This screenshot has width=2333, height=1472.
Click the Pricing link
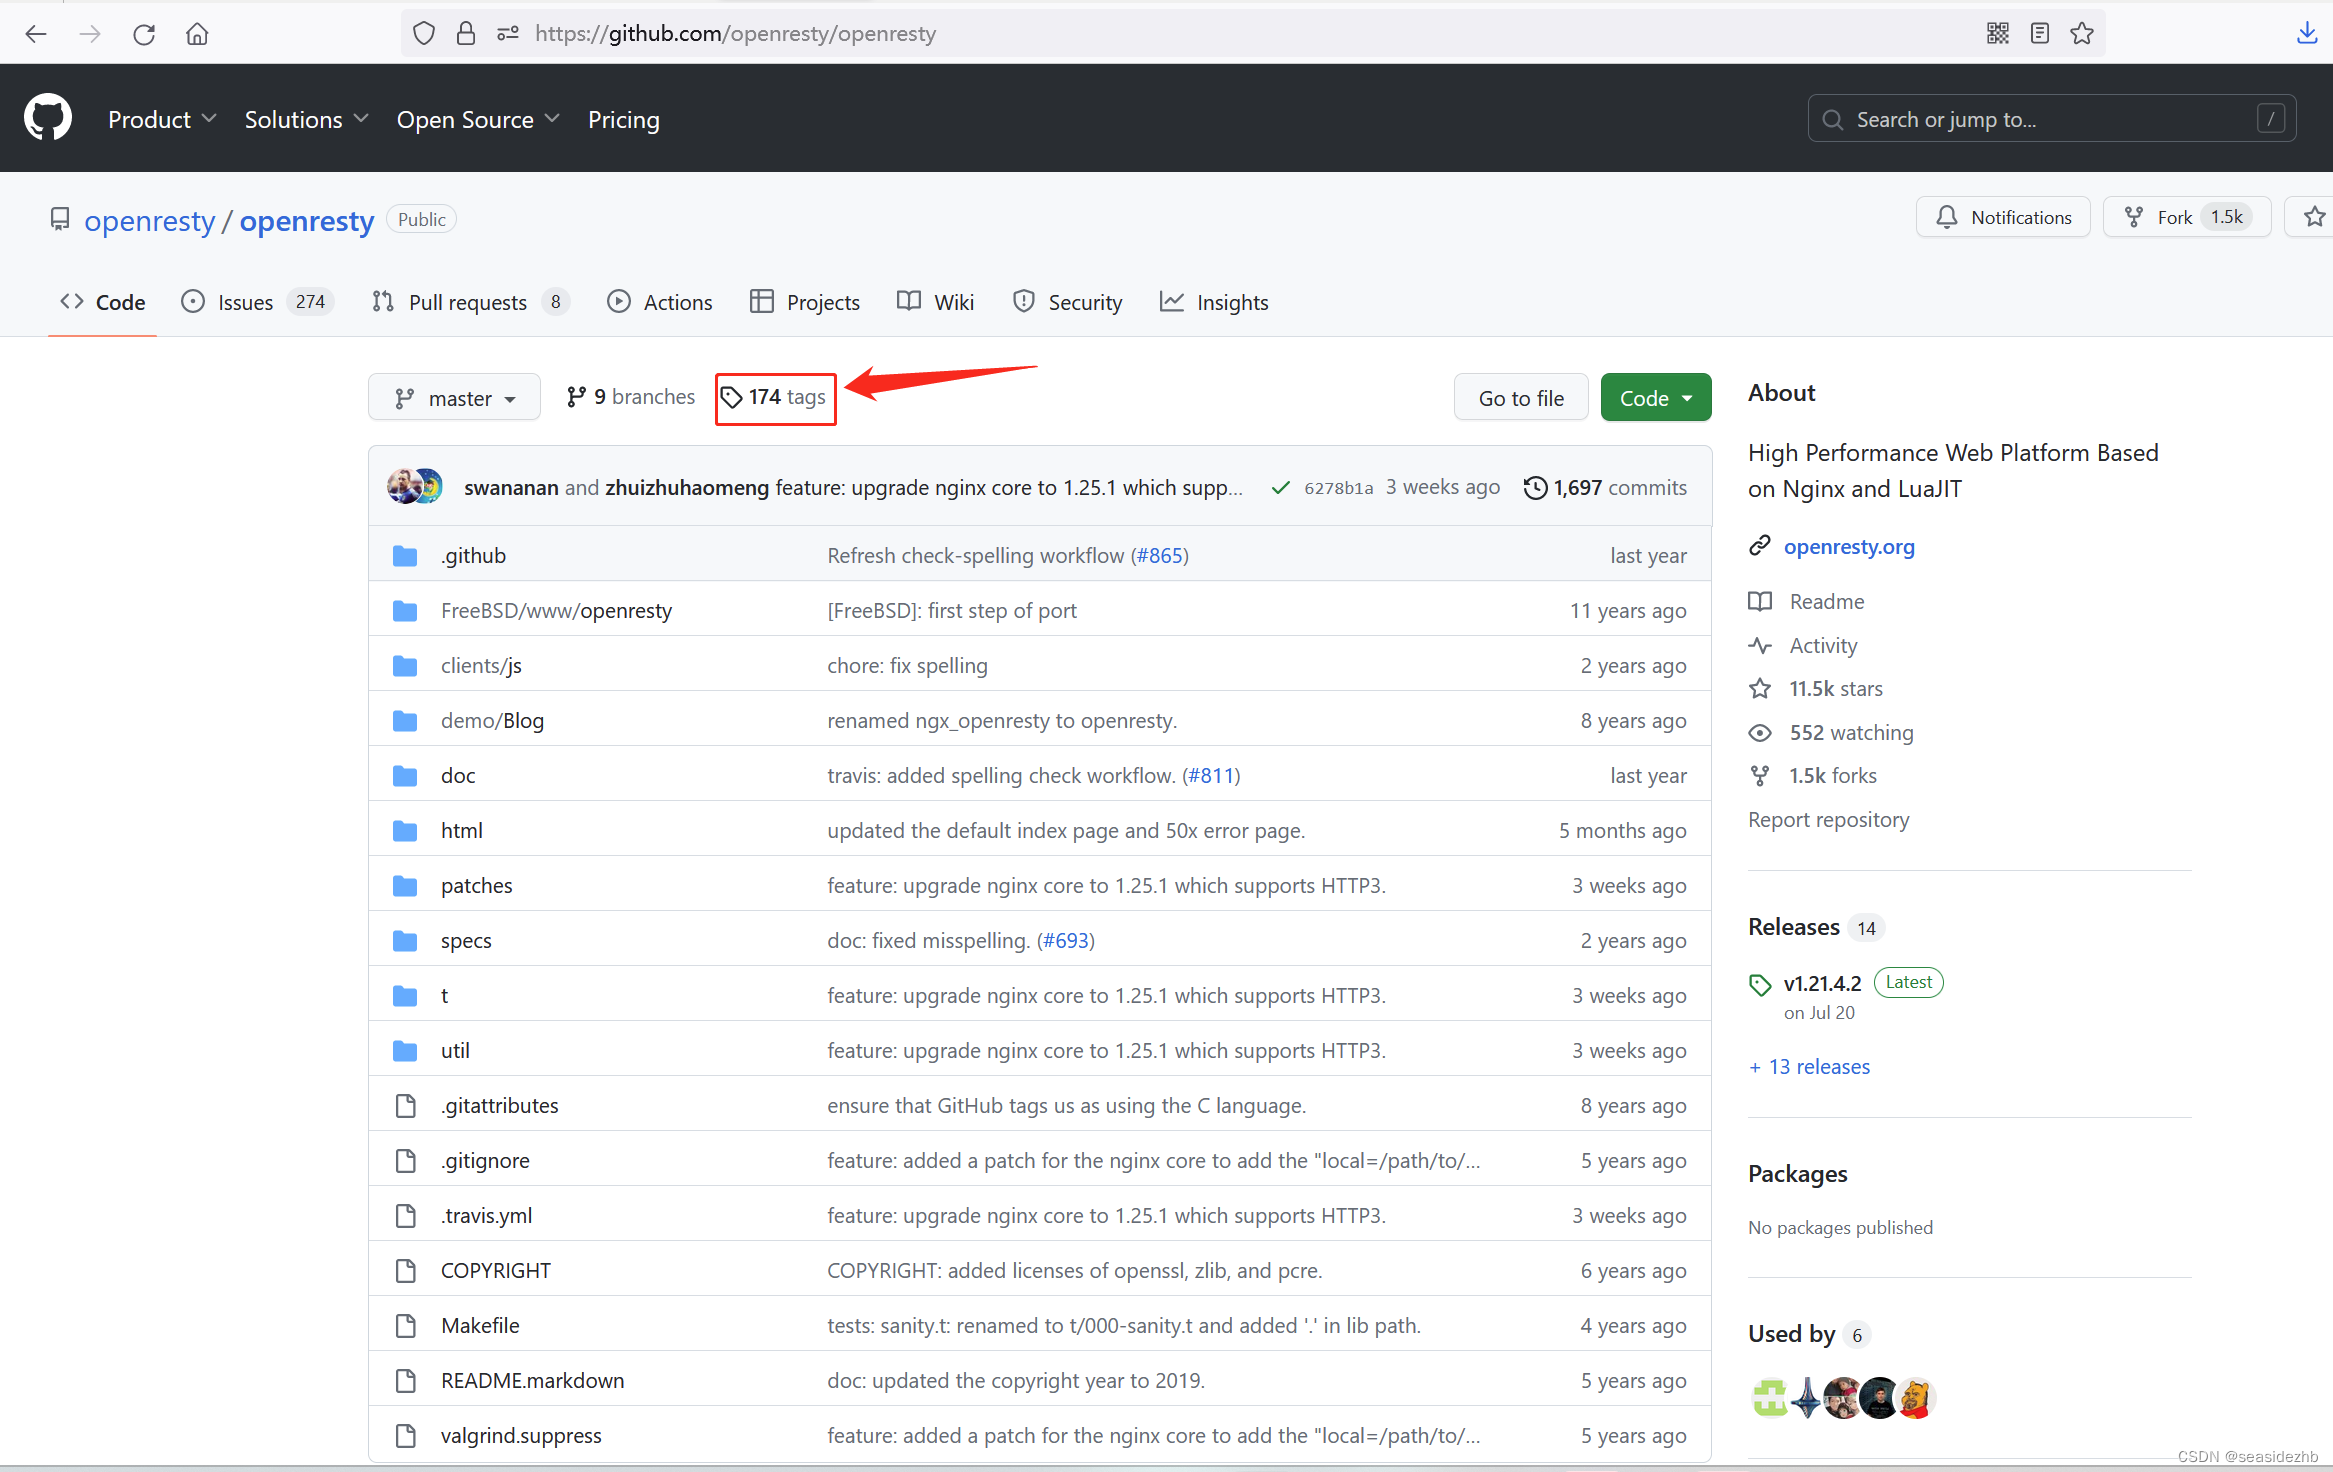click(x=624, y=119)
